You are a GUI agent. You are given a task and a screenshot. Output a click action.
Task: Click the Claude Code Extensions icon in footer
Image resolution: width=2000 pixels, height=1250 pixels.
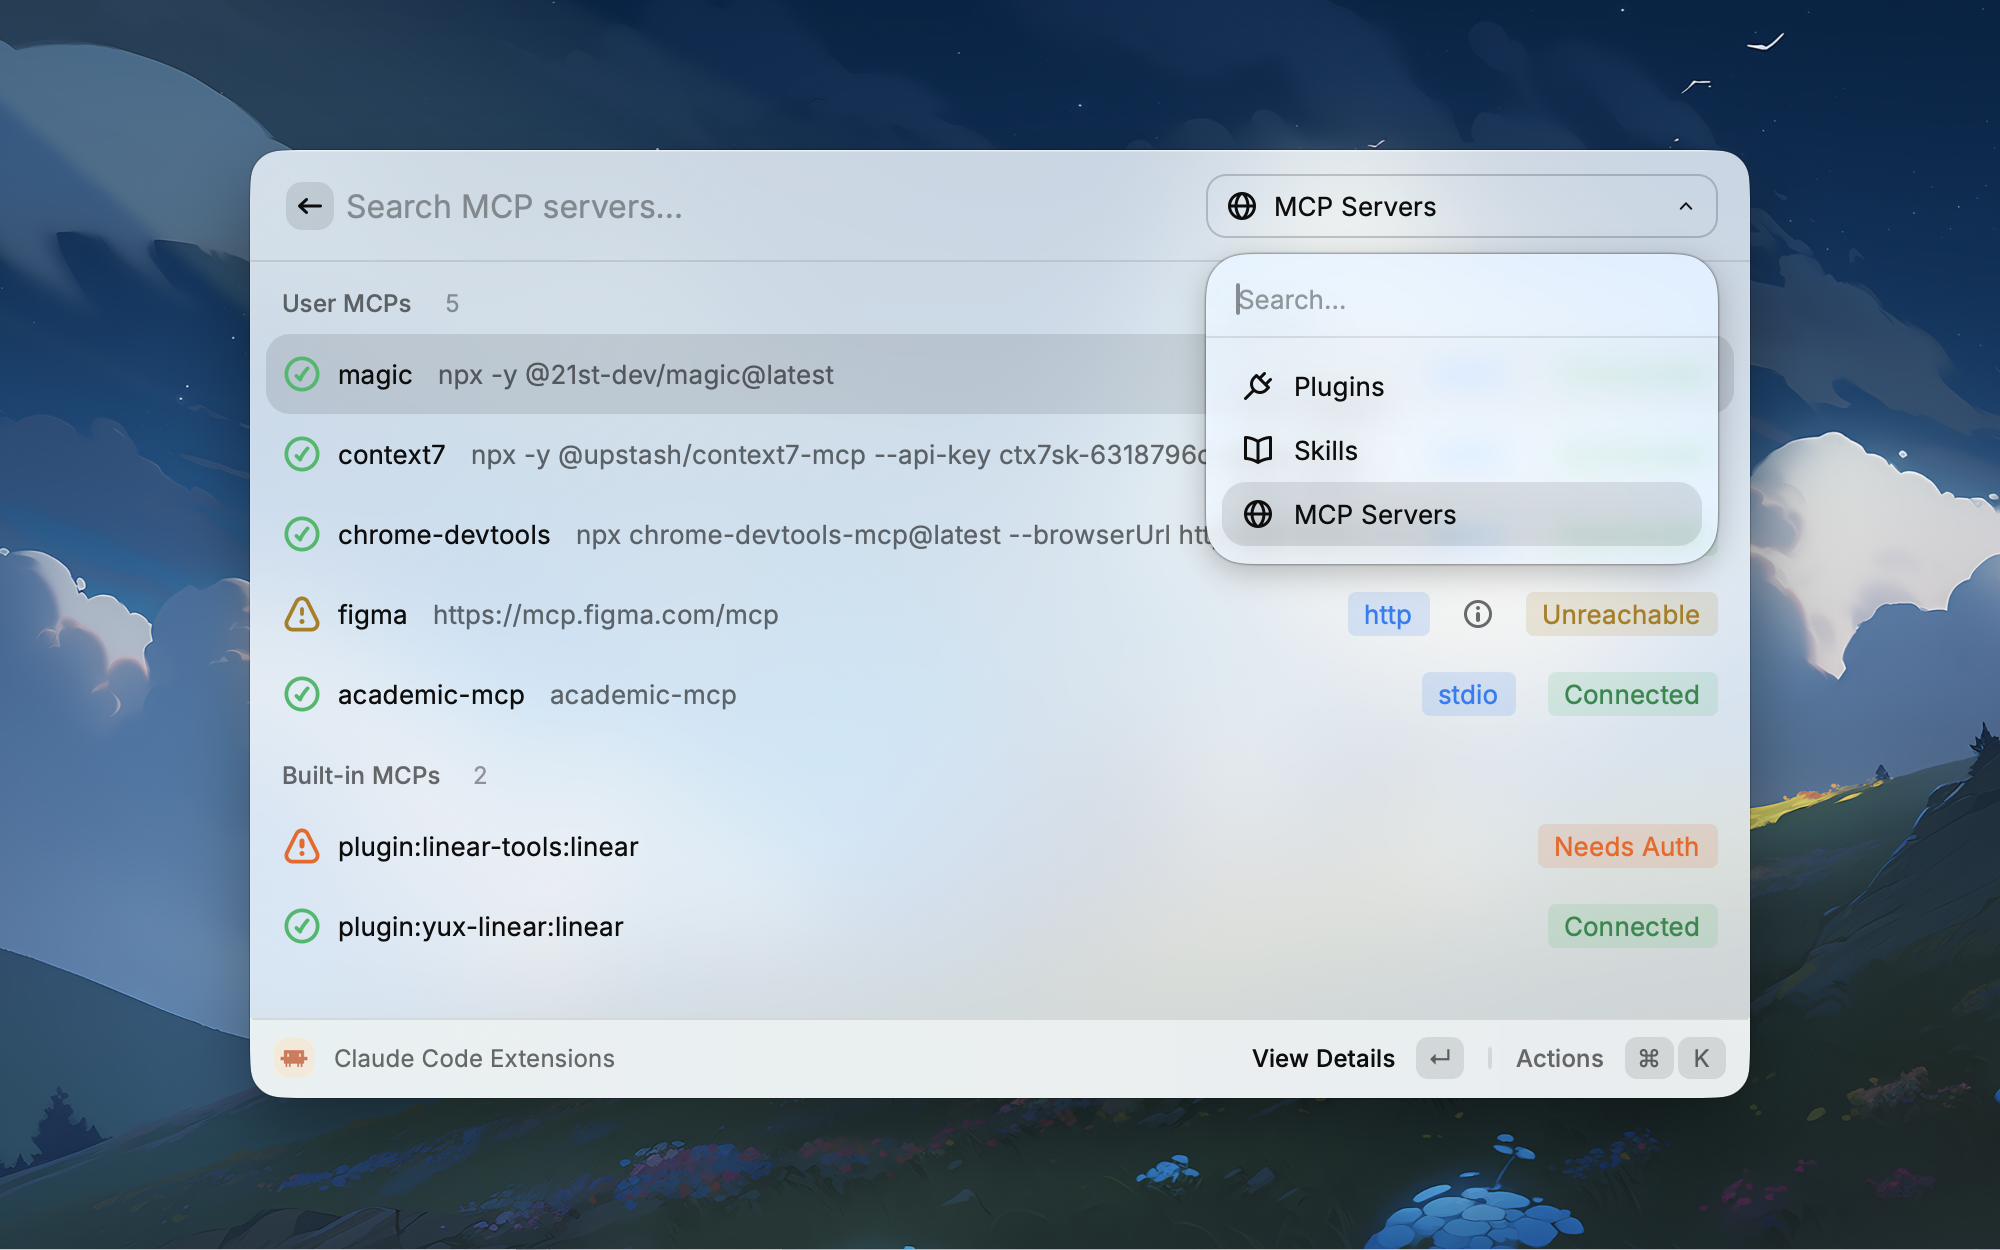tap(297, 1058)
